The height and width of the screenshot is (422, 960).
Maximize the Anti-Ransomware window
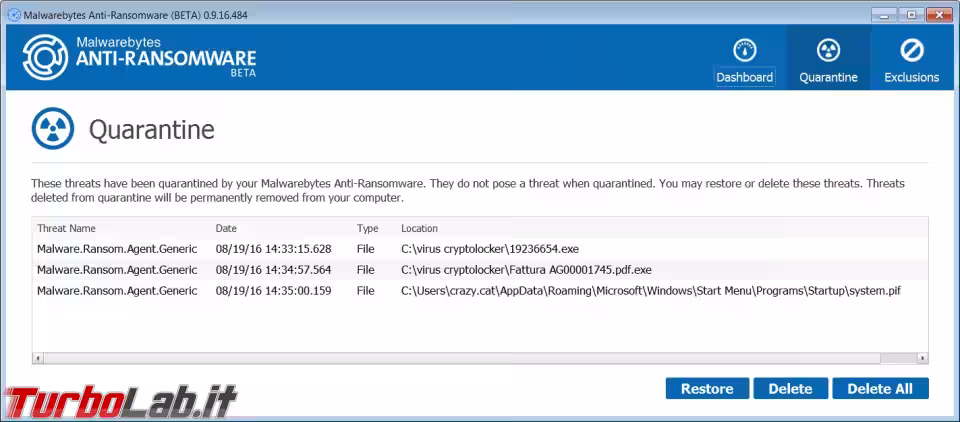tap(912, 15)
